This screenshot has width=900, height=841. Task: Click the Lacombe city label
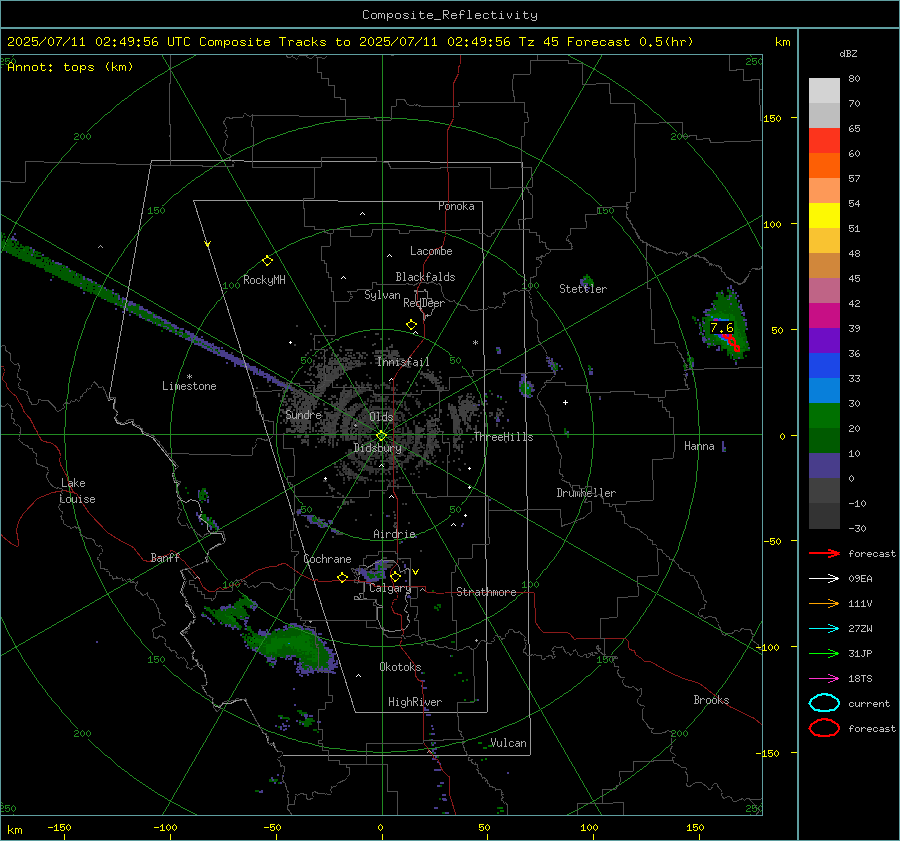431,251
